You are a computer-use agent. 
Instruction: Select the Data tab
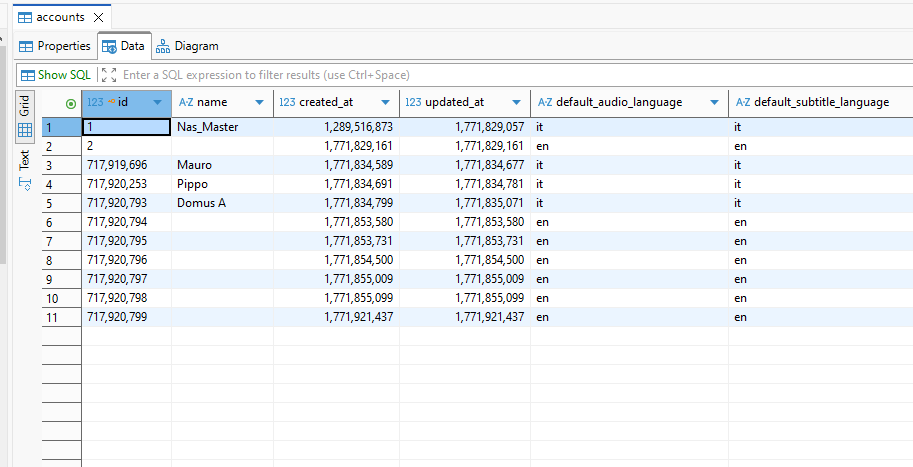pos(123,46)
